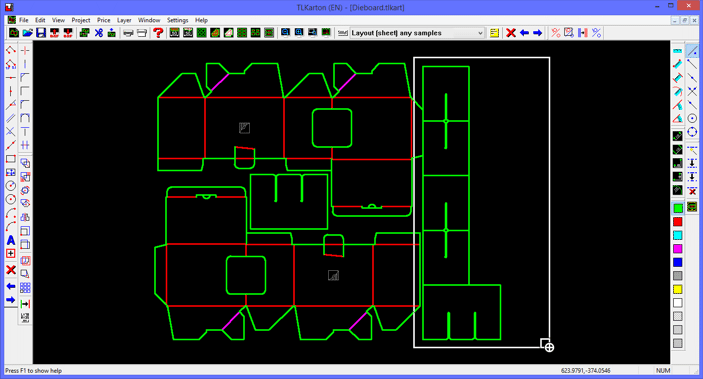Toggle the circle center snap mode icon
703x379 pixels.
pos(692,118)
